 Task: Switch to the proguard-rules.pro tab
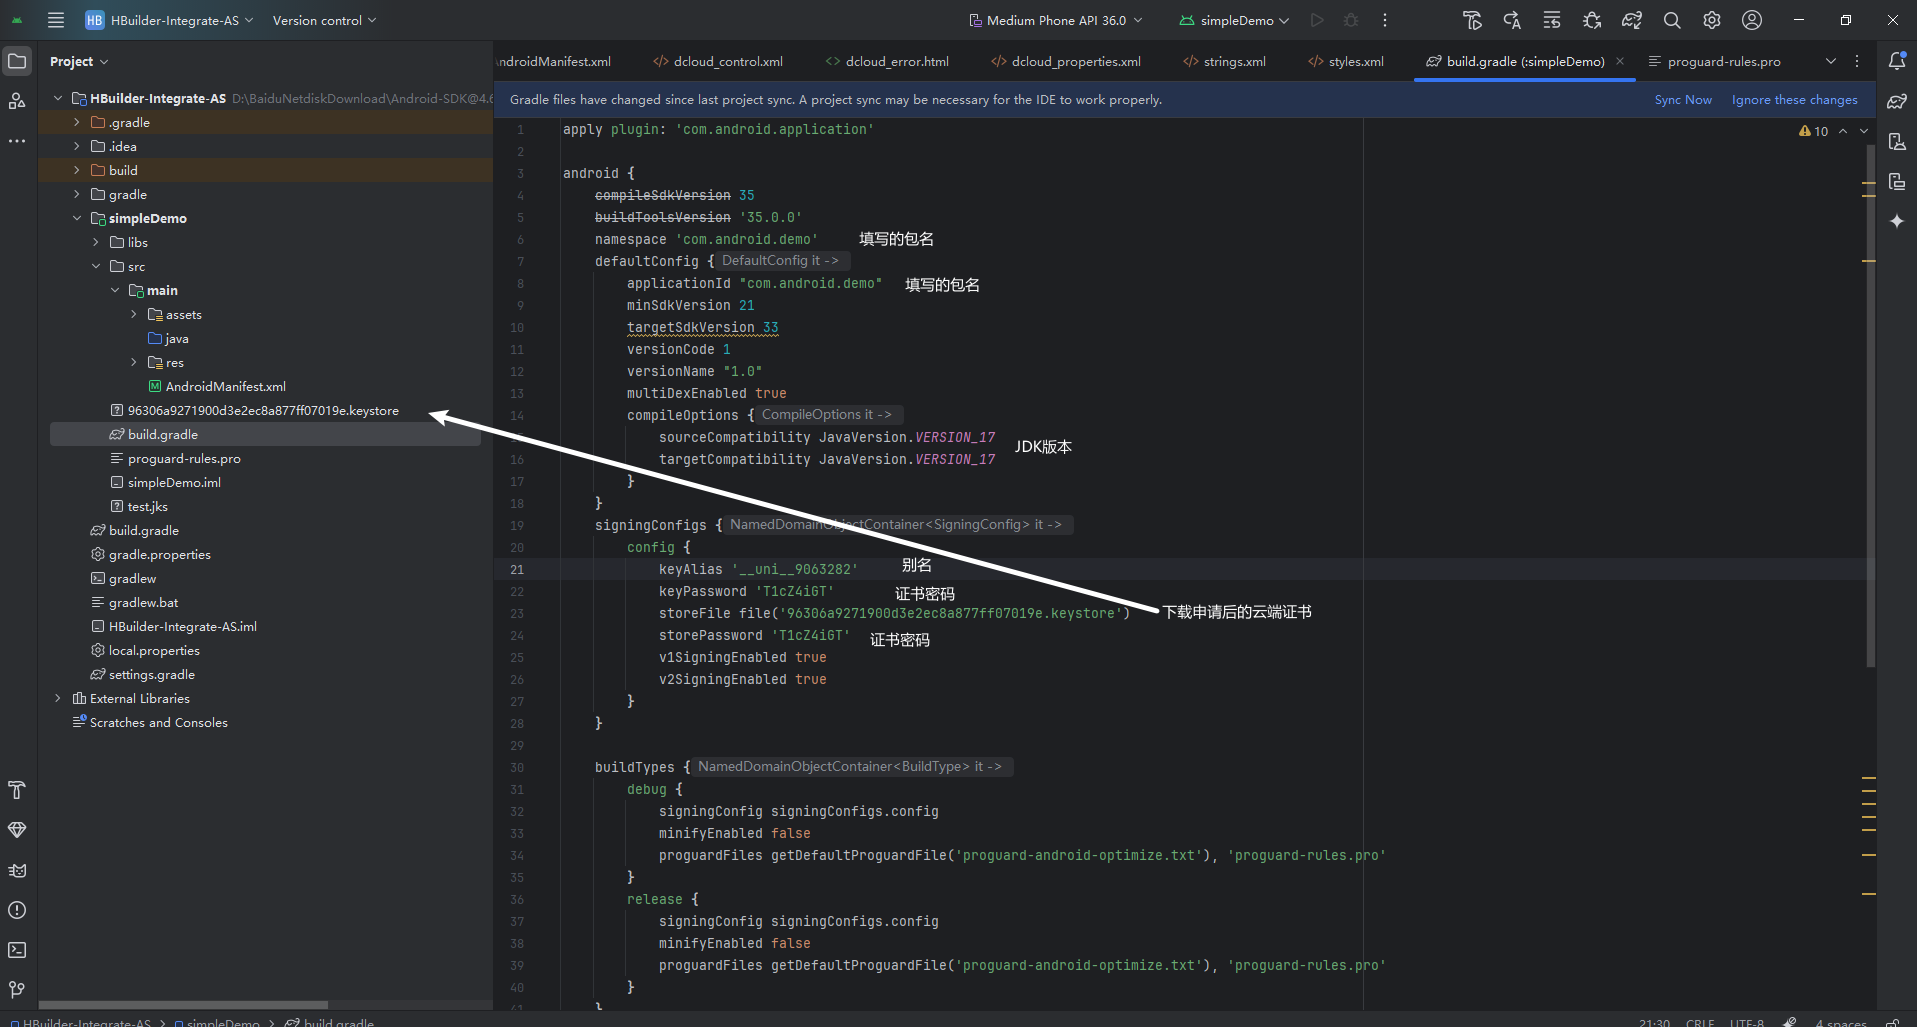click(x=1723, y=61)
